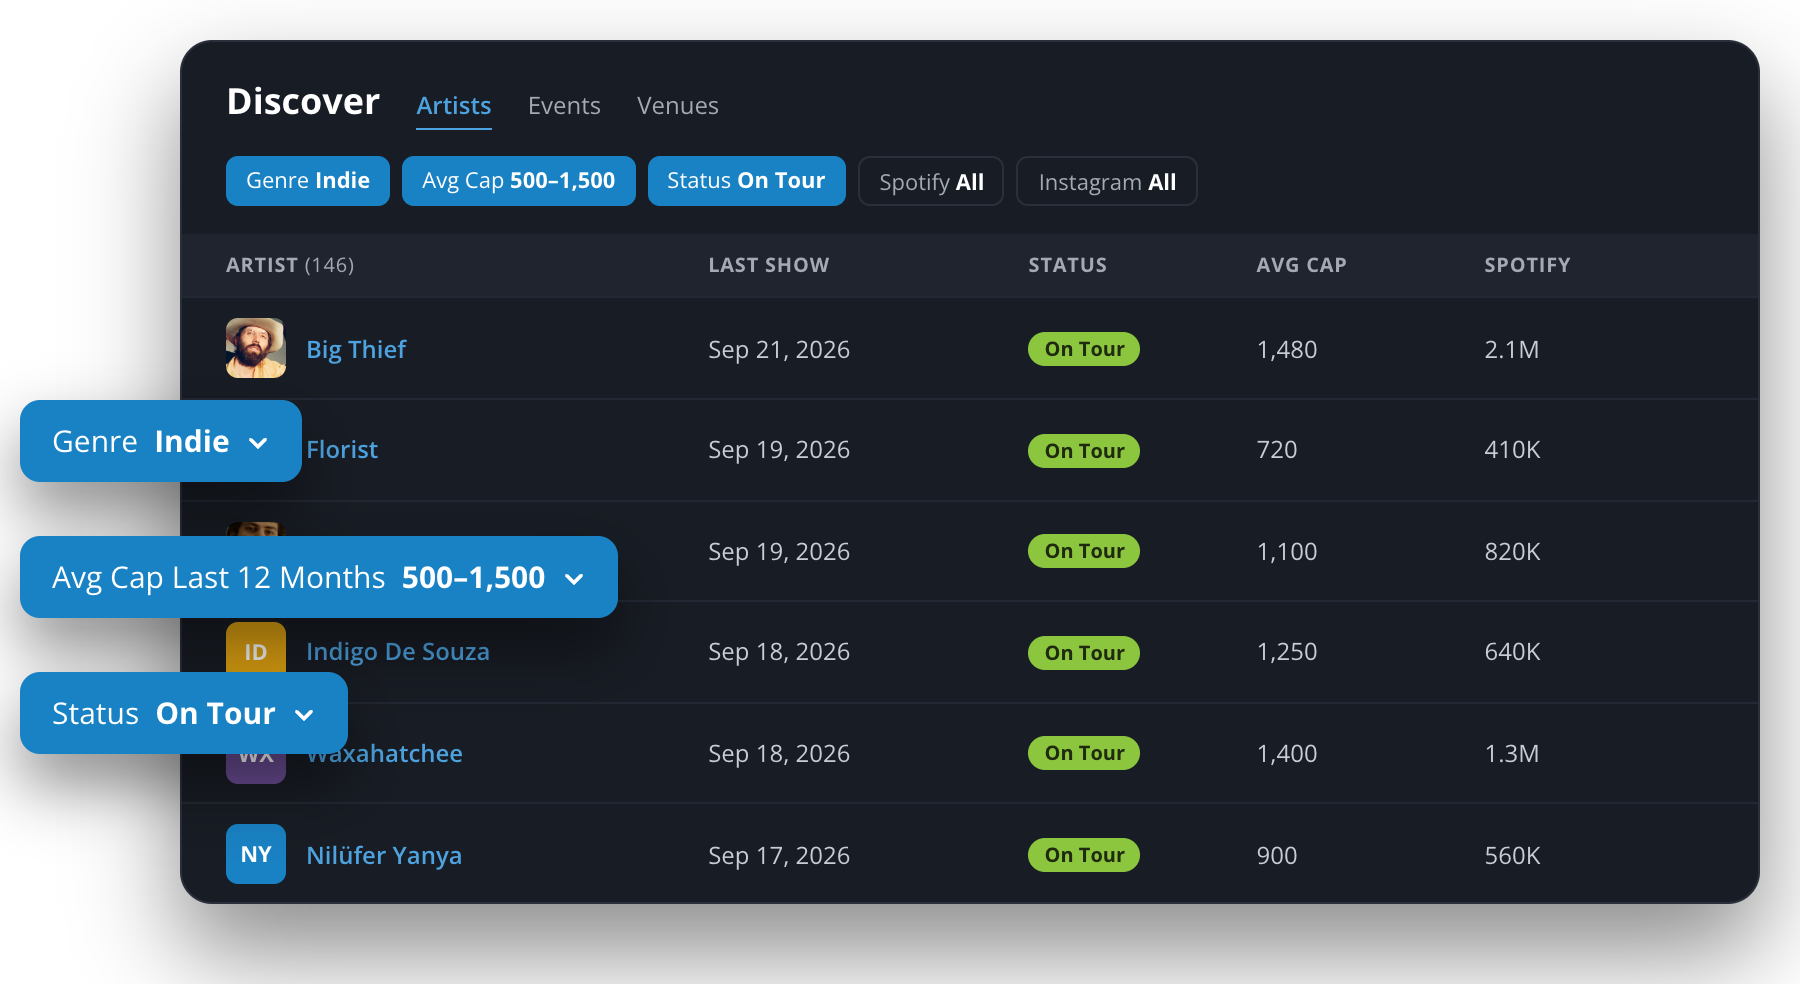
Task: Sort by Last Show column header
Action: pyautogui.click(x=769, y=265)
